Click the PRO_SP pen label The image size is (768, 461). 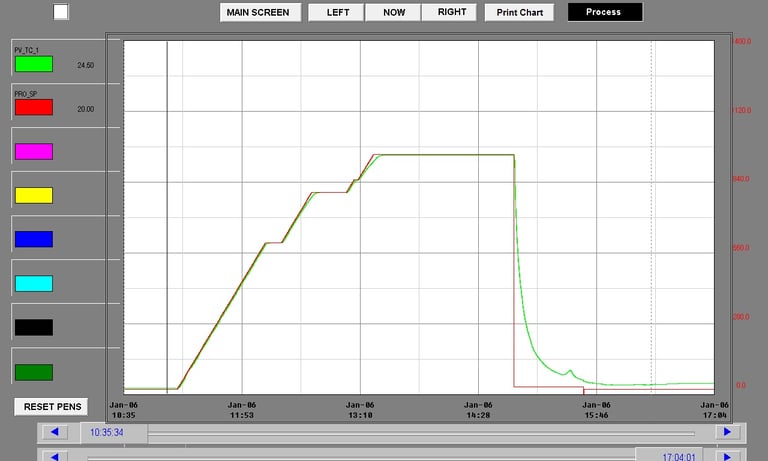point(25,94)
